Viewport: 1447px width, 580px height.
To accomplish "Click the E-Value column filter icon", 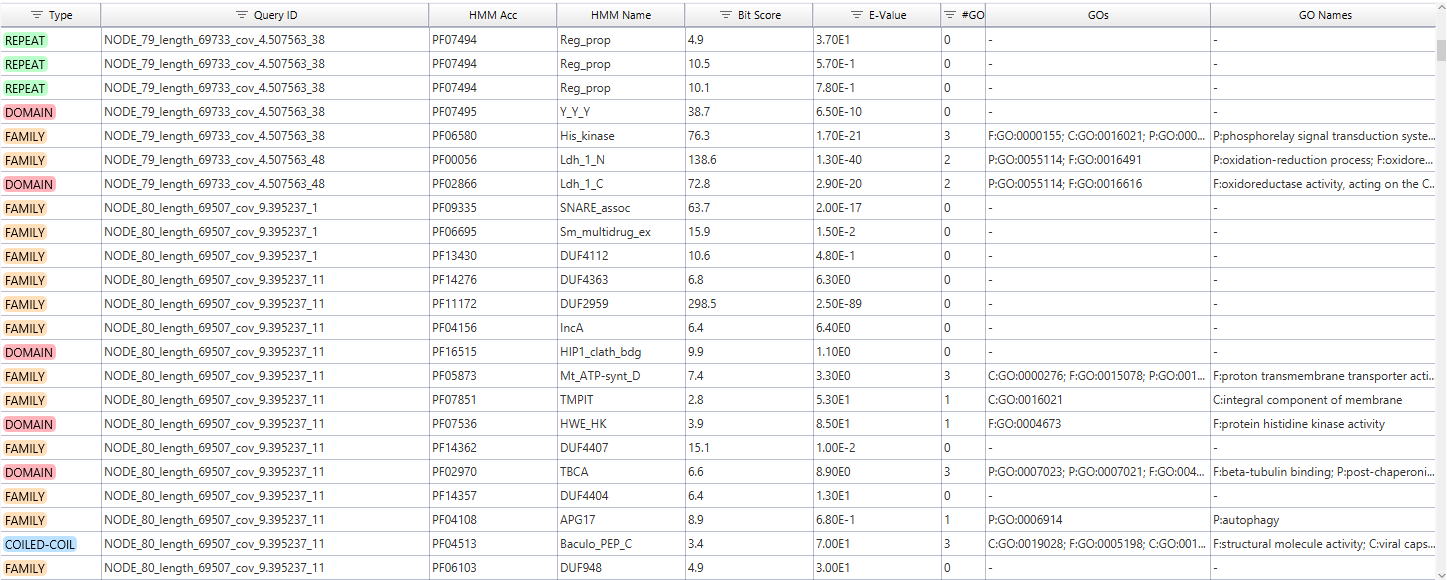I will tap(857, 15).
